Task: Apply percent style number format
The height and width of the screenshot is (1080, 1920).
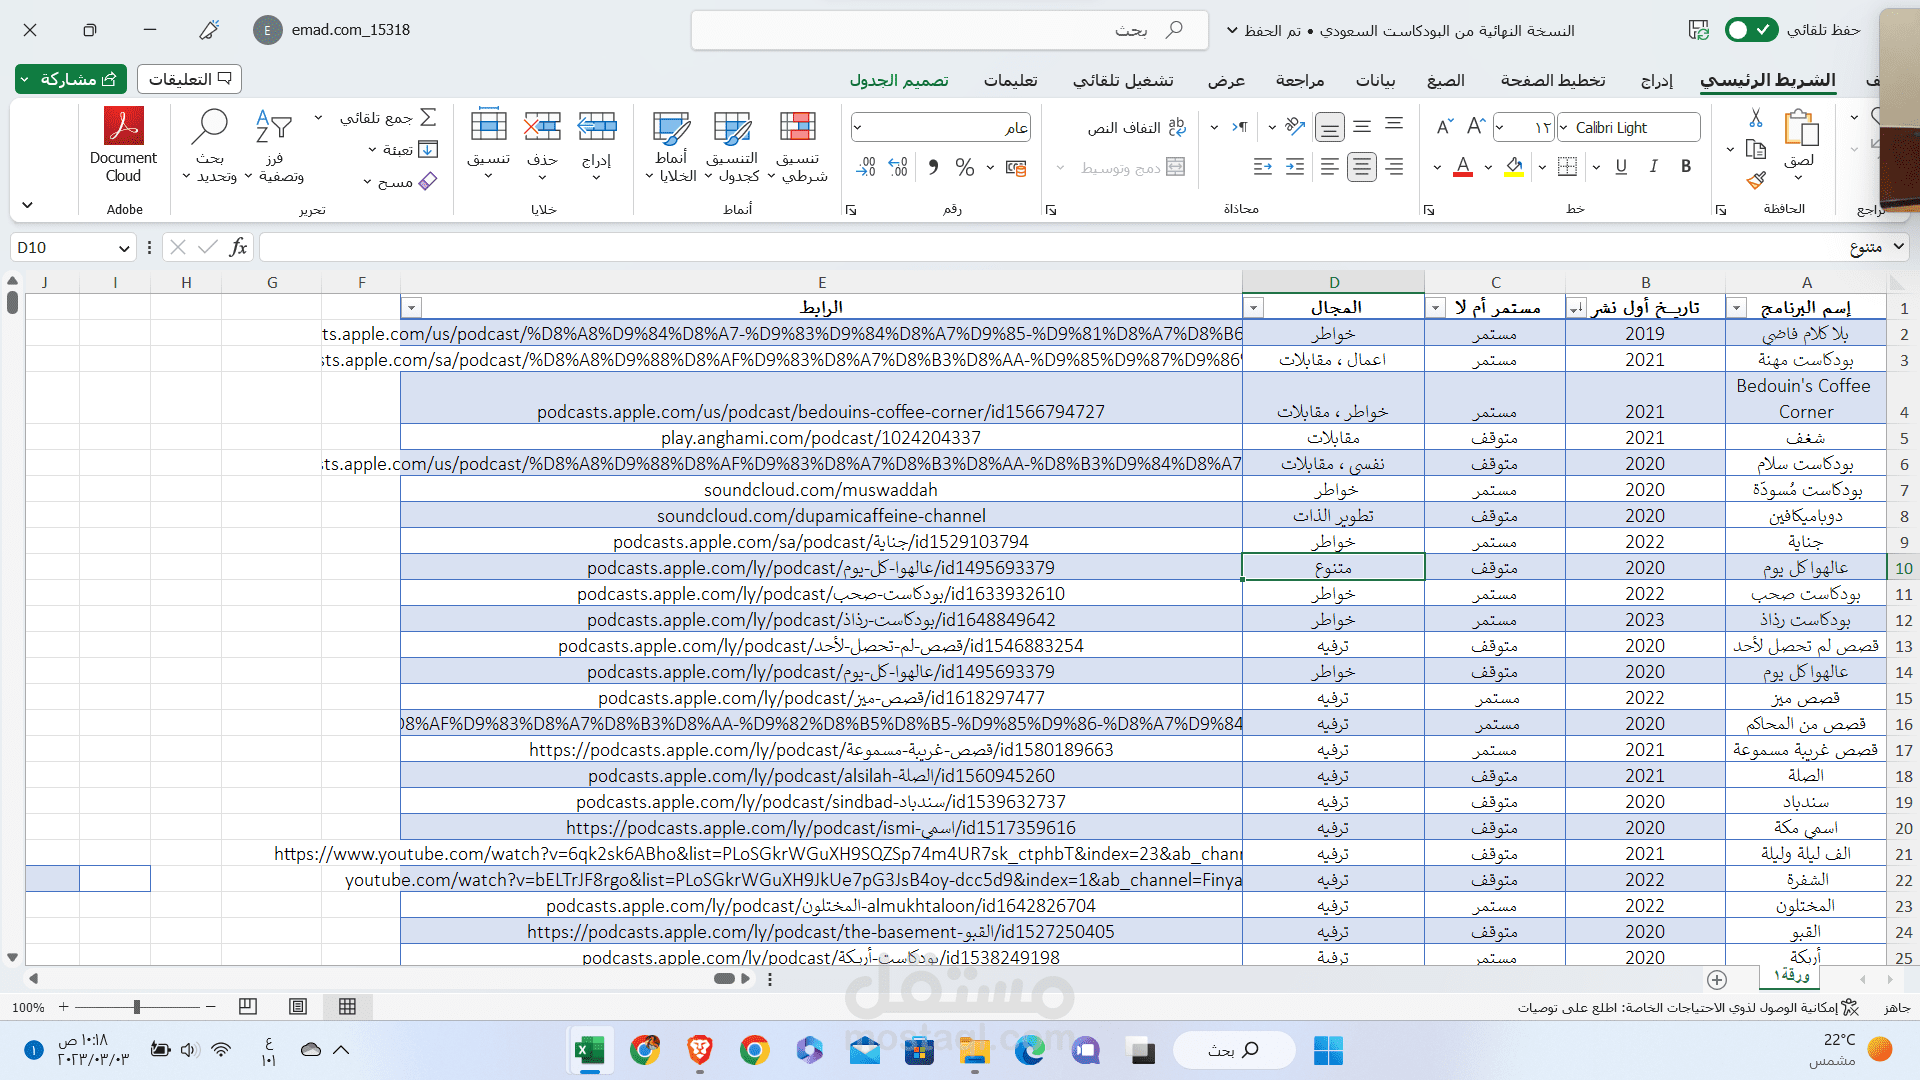Action: [x=964, y=167]
